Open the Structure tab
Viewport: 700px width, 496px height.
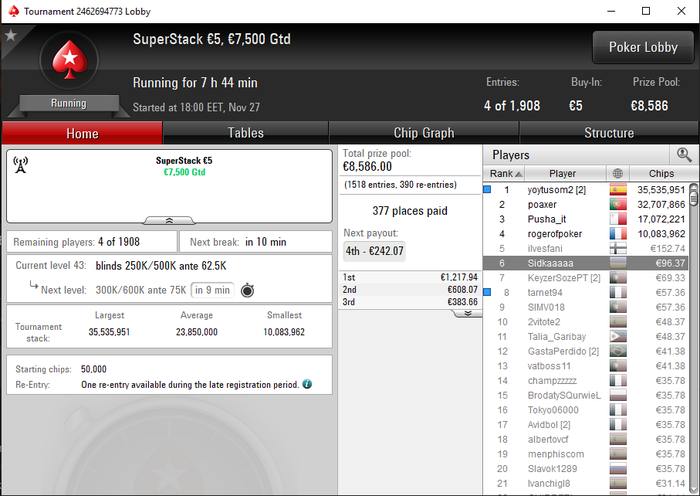click(609, 133)
